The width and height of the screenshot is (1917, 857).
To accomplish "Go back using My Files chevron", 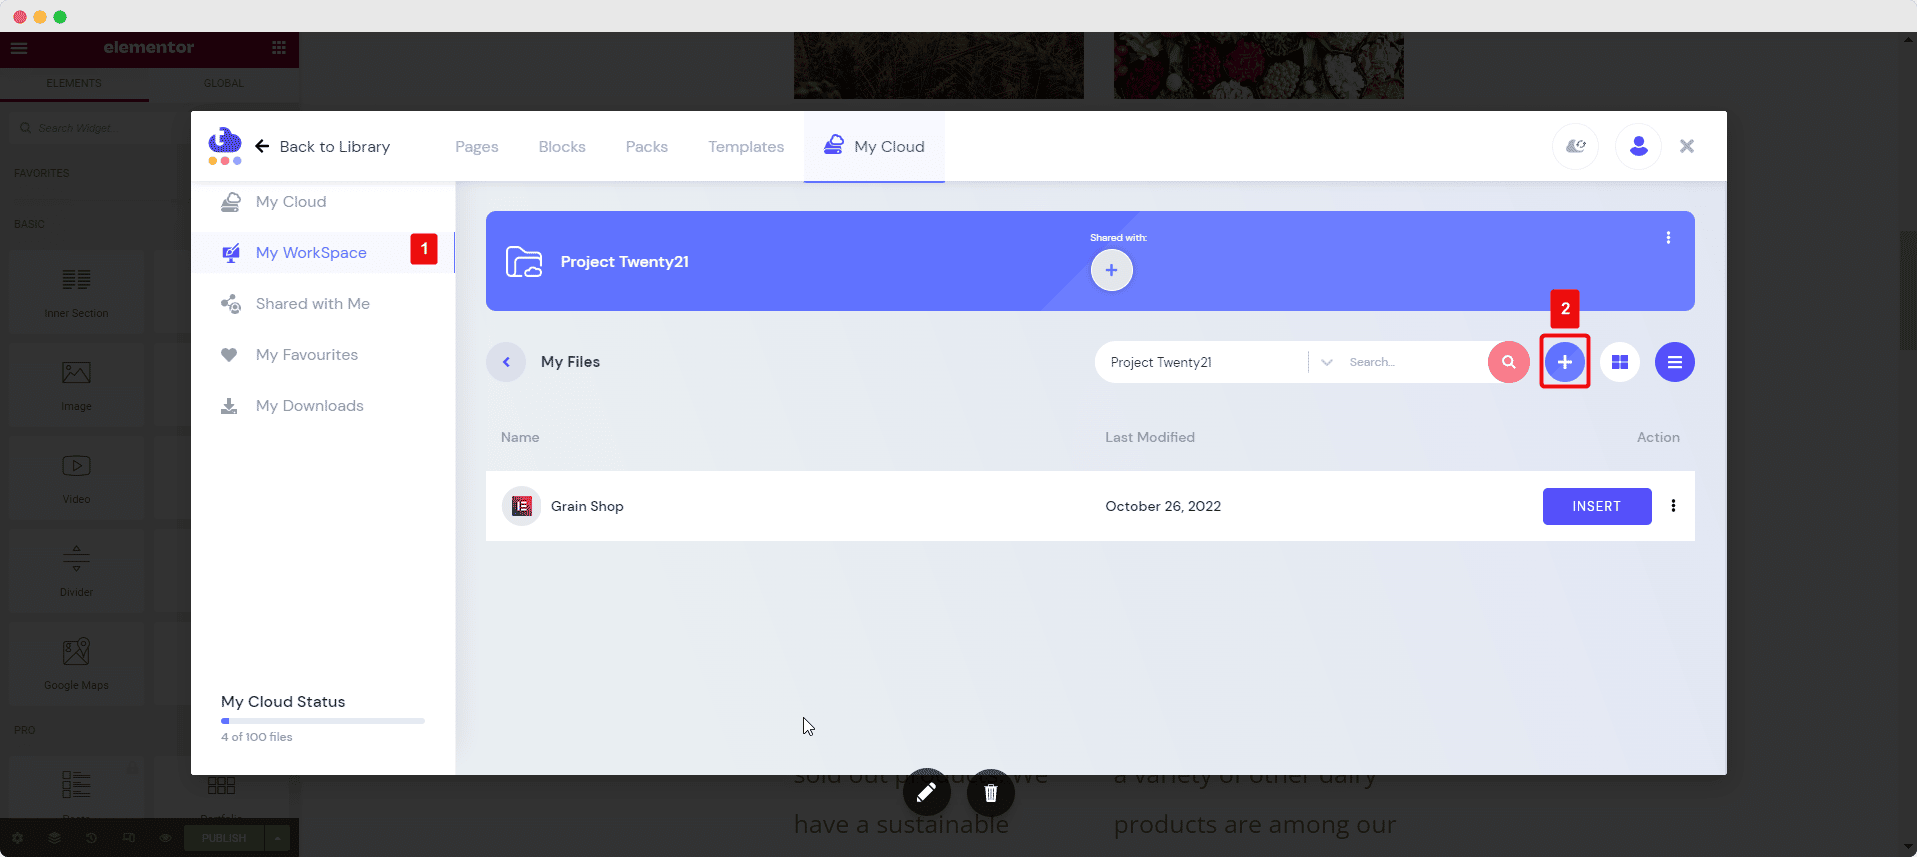I will tap(506, 362).
